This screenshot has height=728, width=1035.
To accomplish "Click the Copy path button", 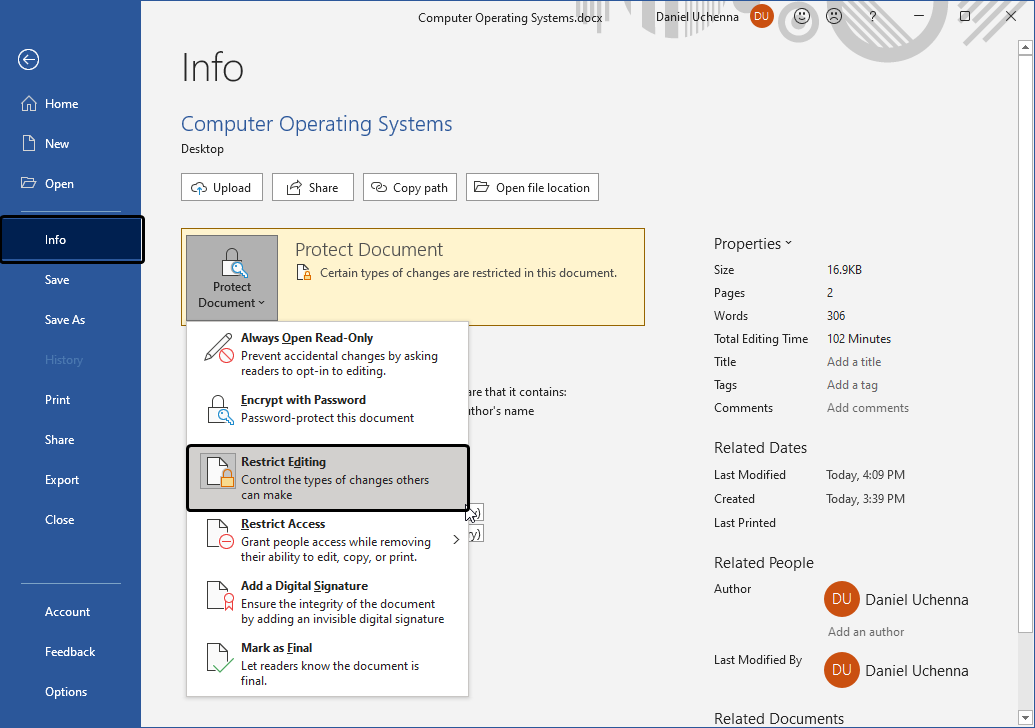I will click(409, 187).
